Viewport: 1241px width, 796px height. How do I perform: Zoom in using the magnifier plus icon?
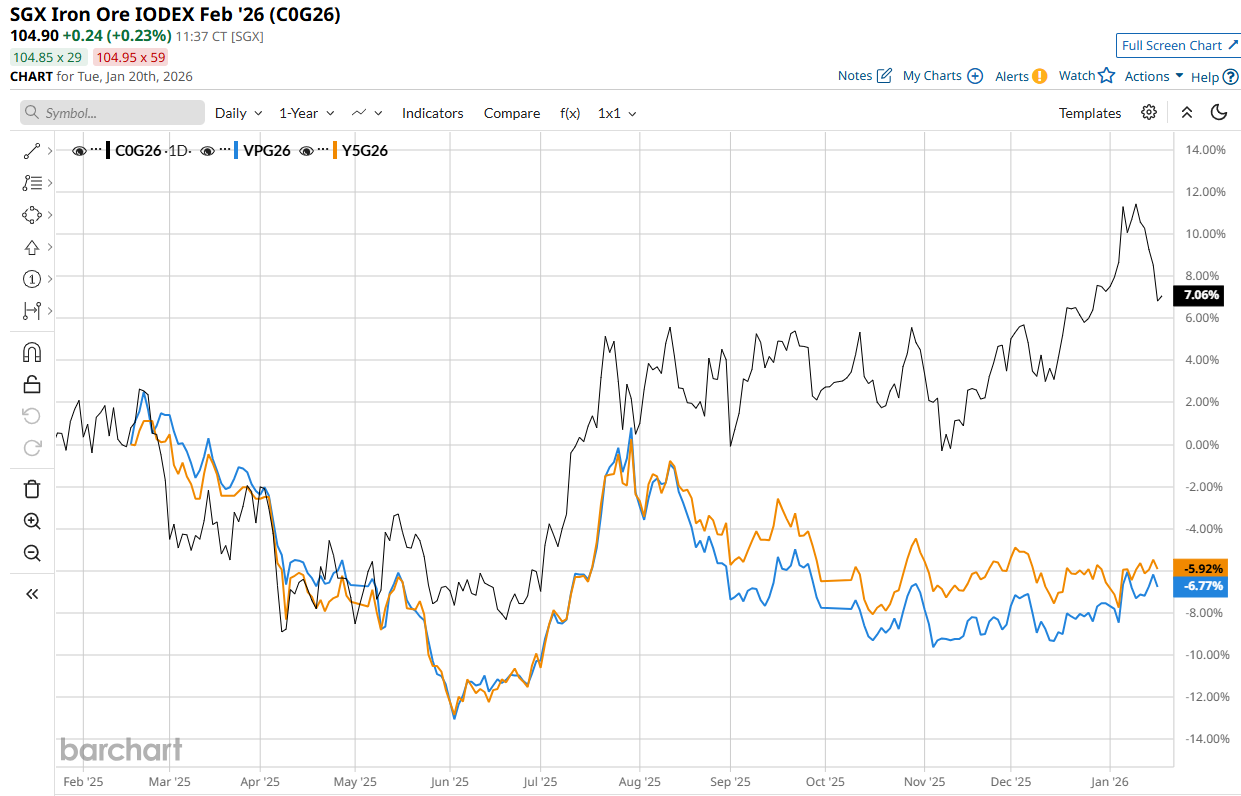[x=32, y=521]
